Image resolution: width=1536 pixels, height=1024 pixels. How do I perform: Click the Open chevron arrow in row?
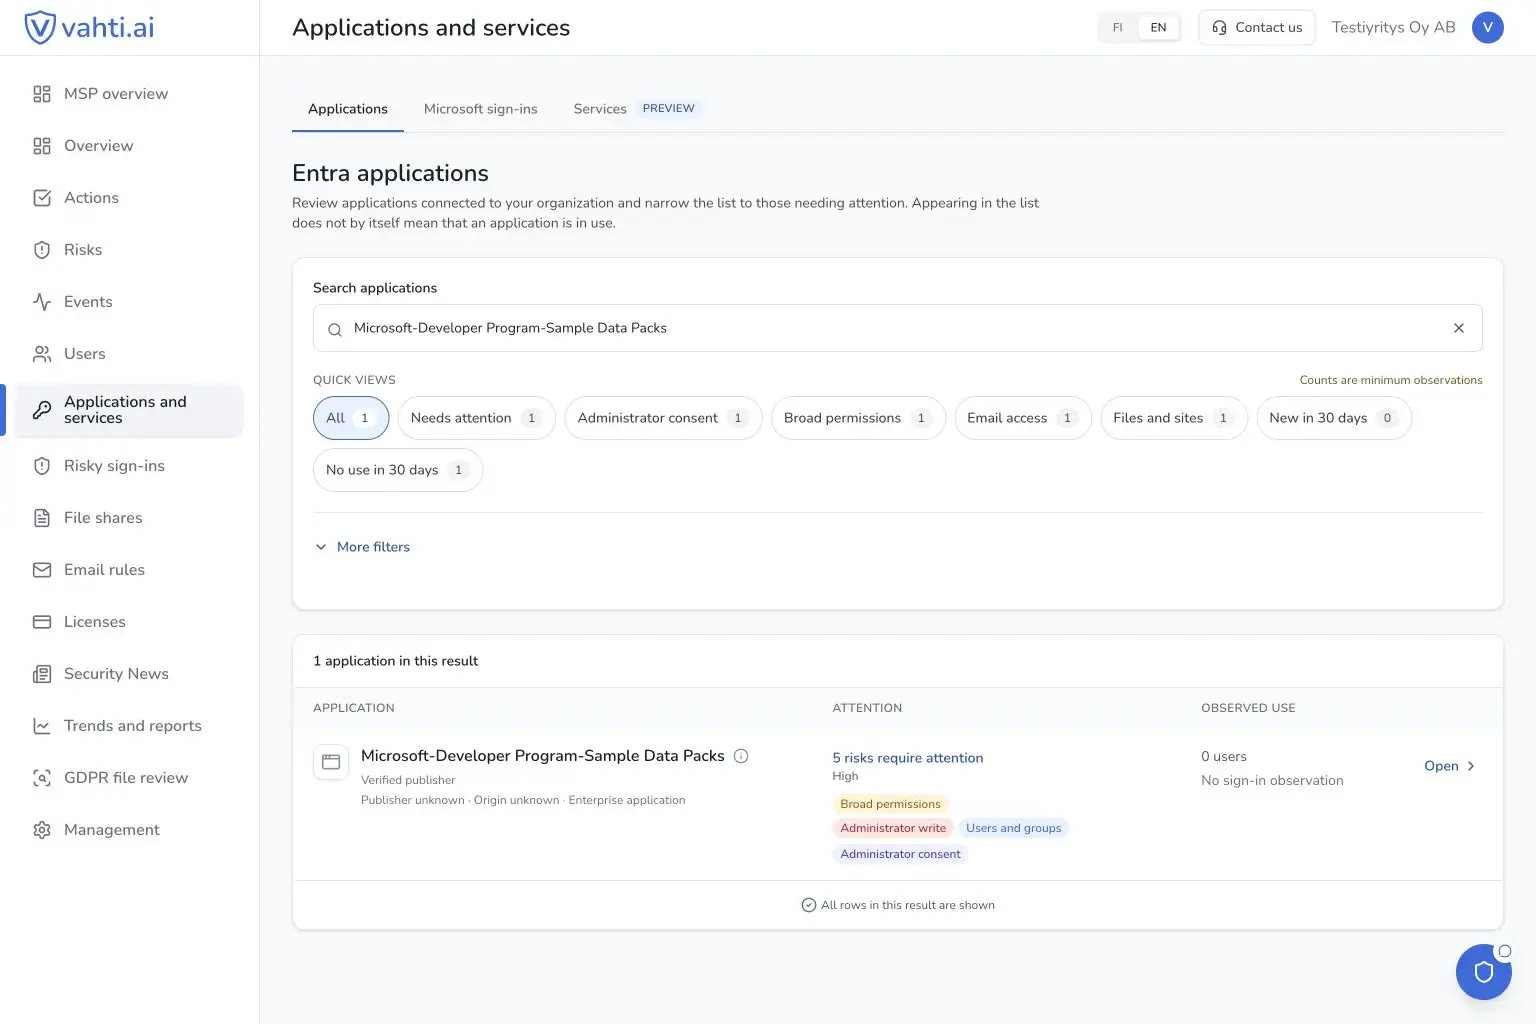pyautogui.click(x=1471, y=766)
